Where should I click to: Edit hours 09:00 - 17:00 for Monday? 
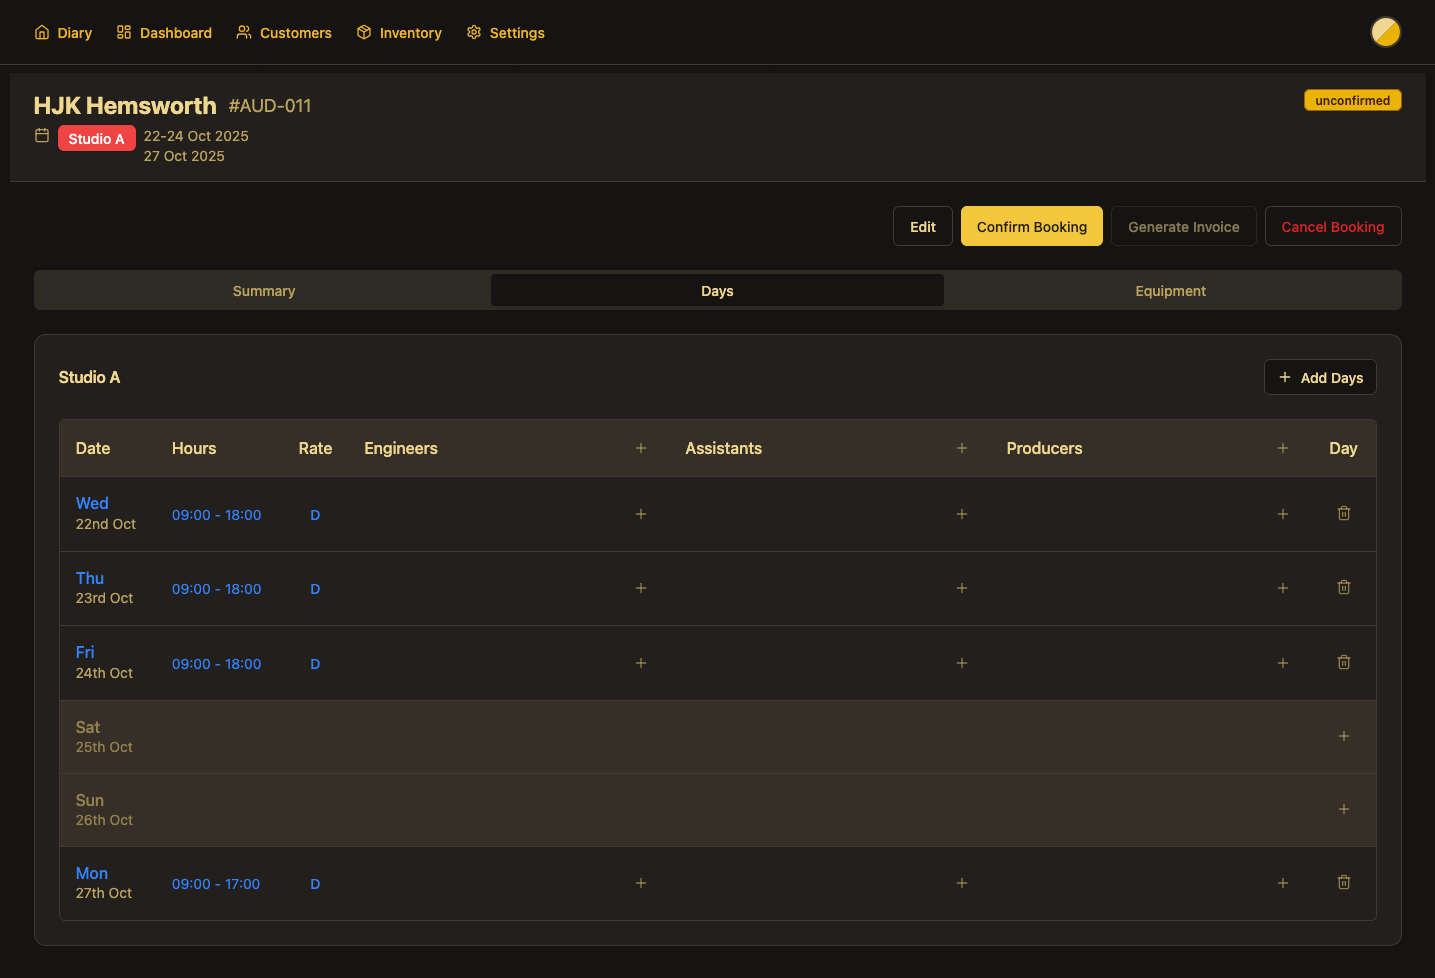[x=216, y=884]
